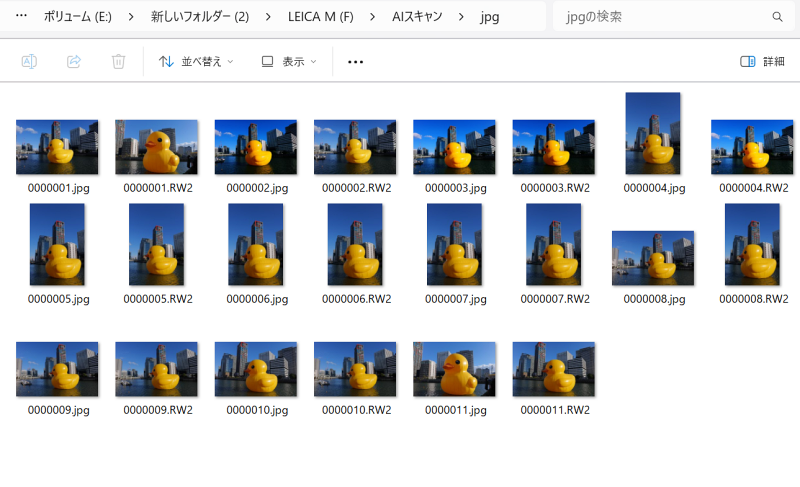The height and width of the screenshot is (487, 800).
Task: Expand chevron after LEICA M (F)
Action: (x=372, y=17)
